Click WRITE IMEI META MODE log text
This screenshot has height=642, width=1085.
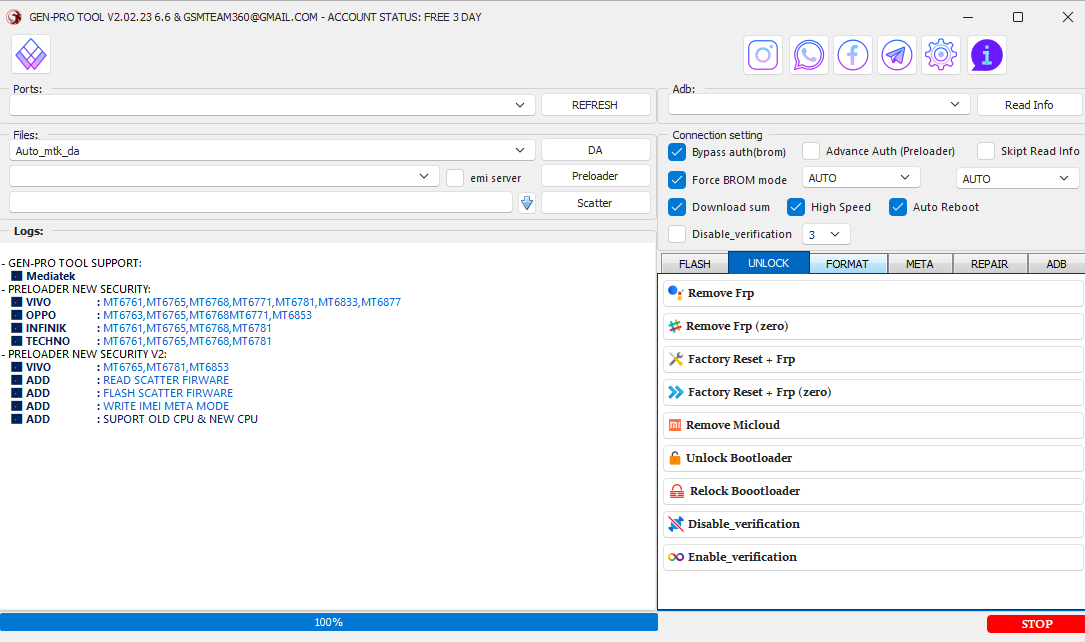coord(166,406)
